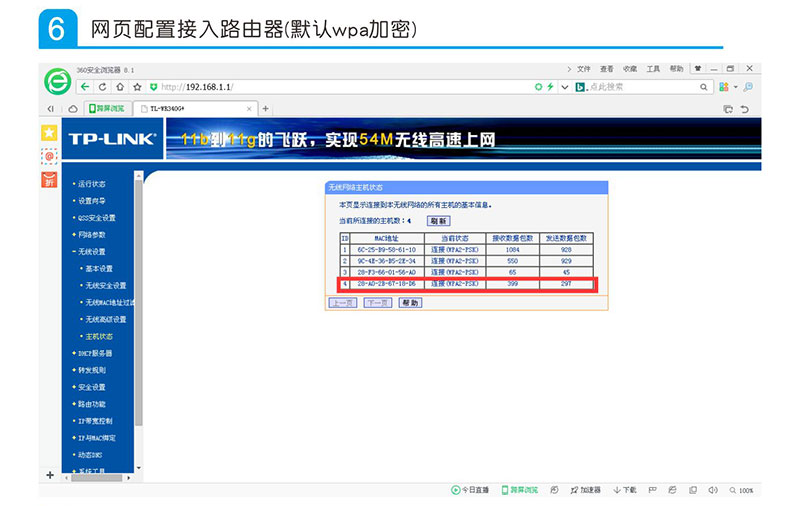The image size is (800, 506).
Task: Close the TL-WR340G+ tab
Action: (249, 109)
